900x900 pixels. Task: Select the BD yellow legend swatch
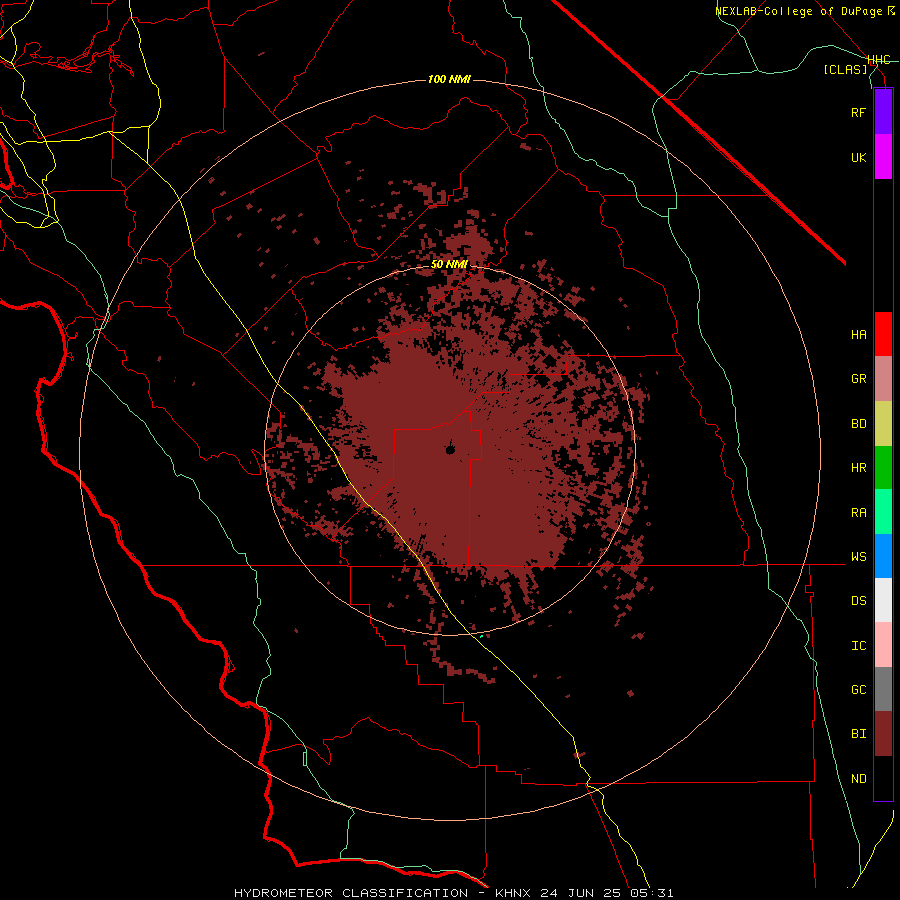(x=883, y=423)
